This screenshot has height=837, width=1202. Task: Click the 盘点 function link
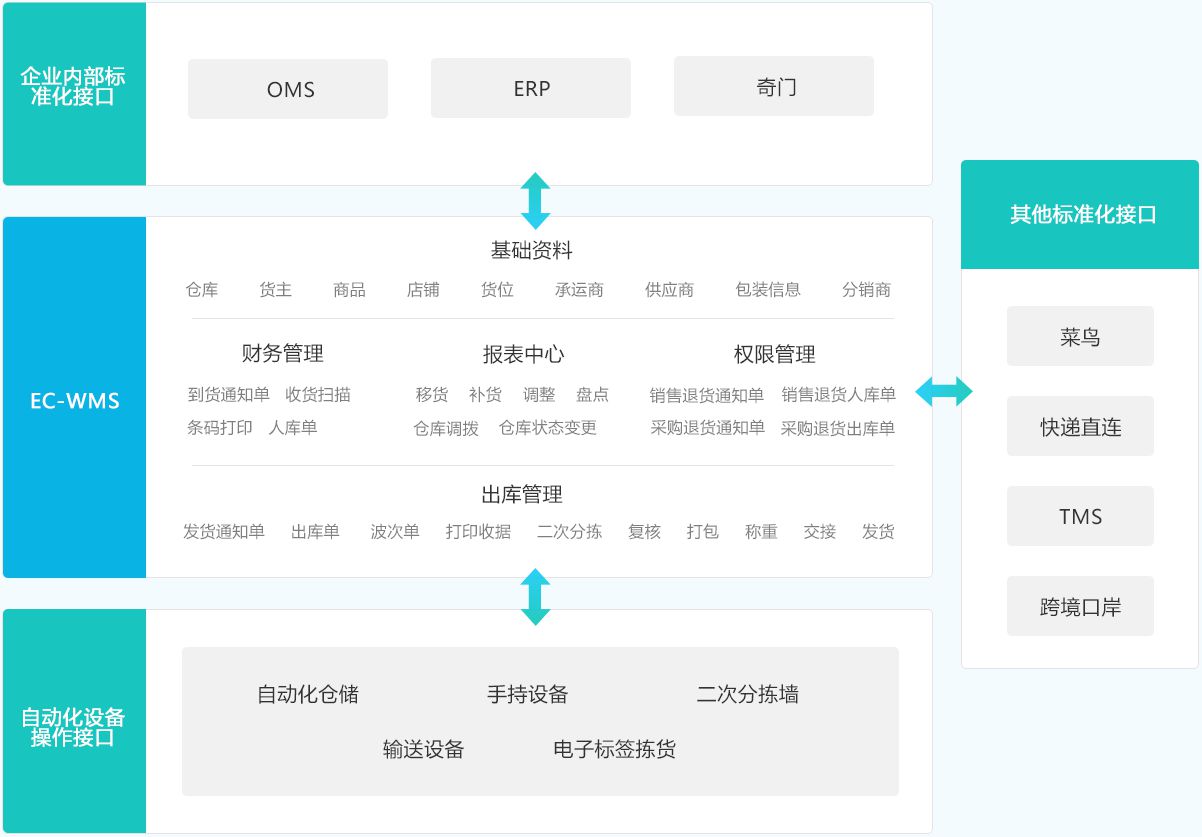(594, 394)
